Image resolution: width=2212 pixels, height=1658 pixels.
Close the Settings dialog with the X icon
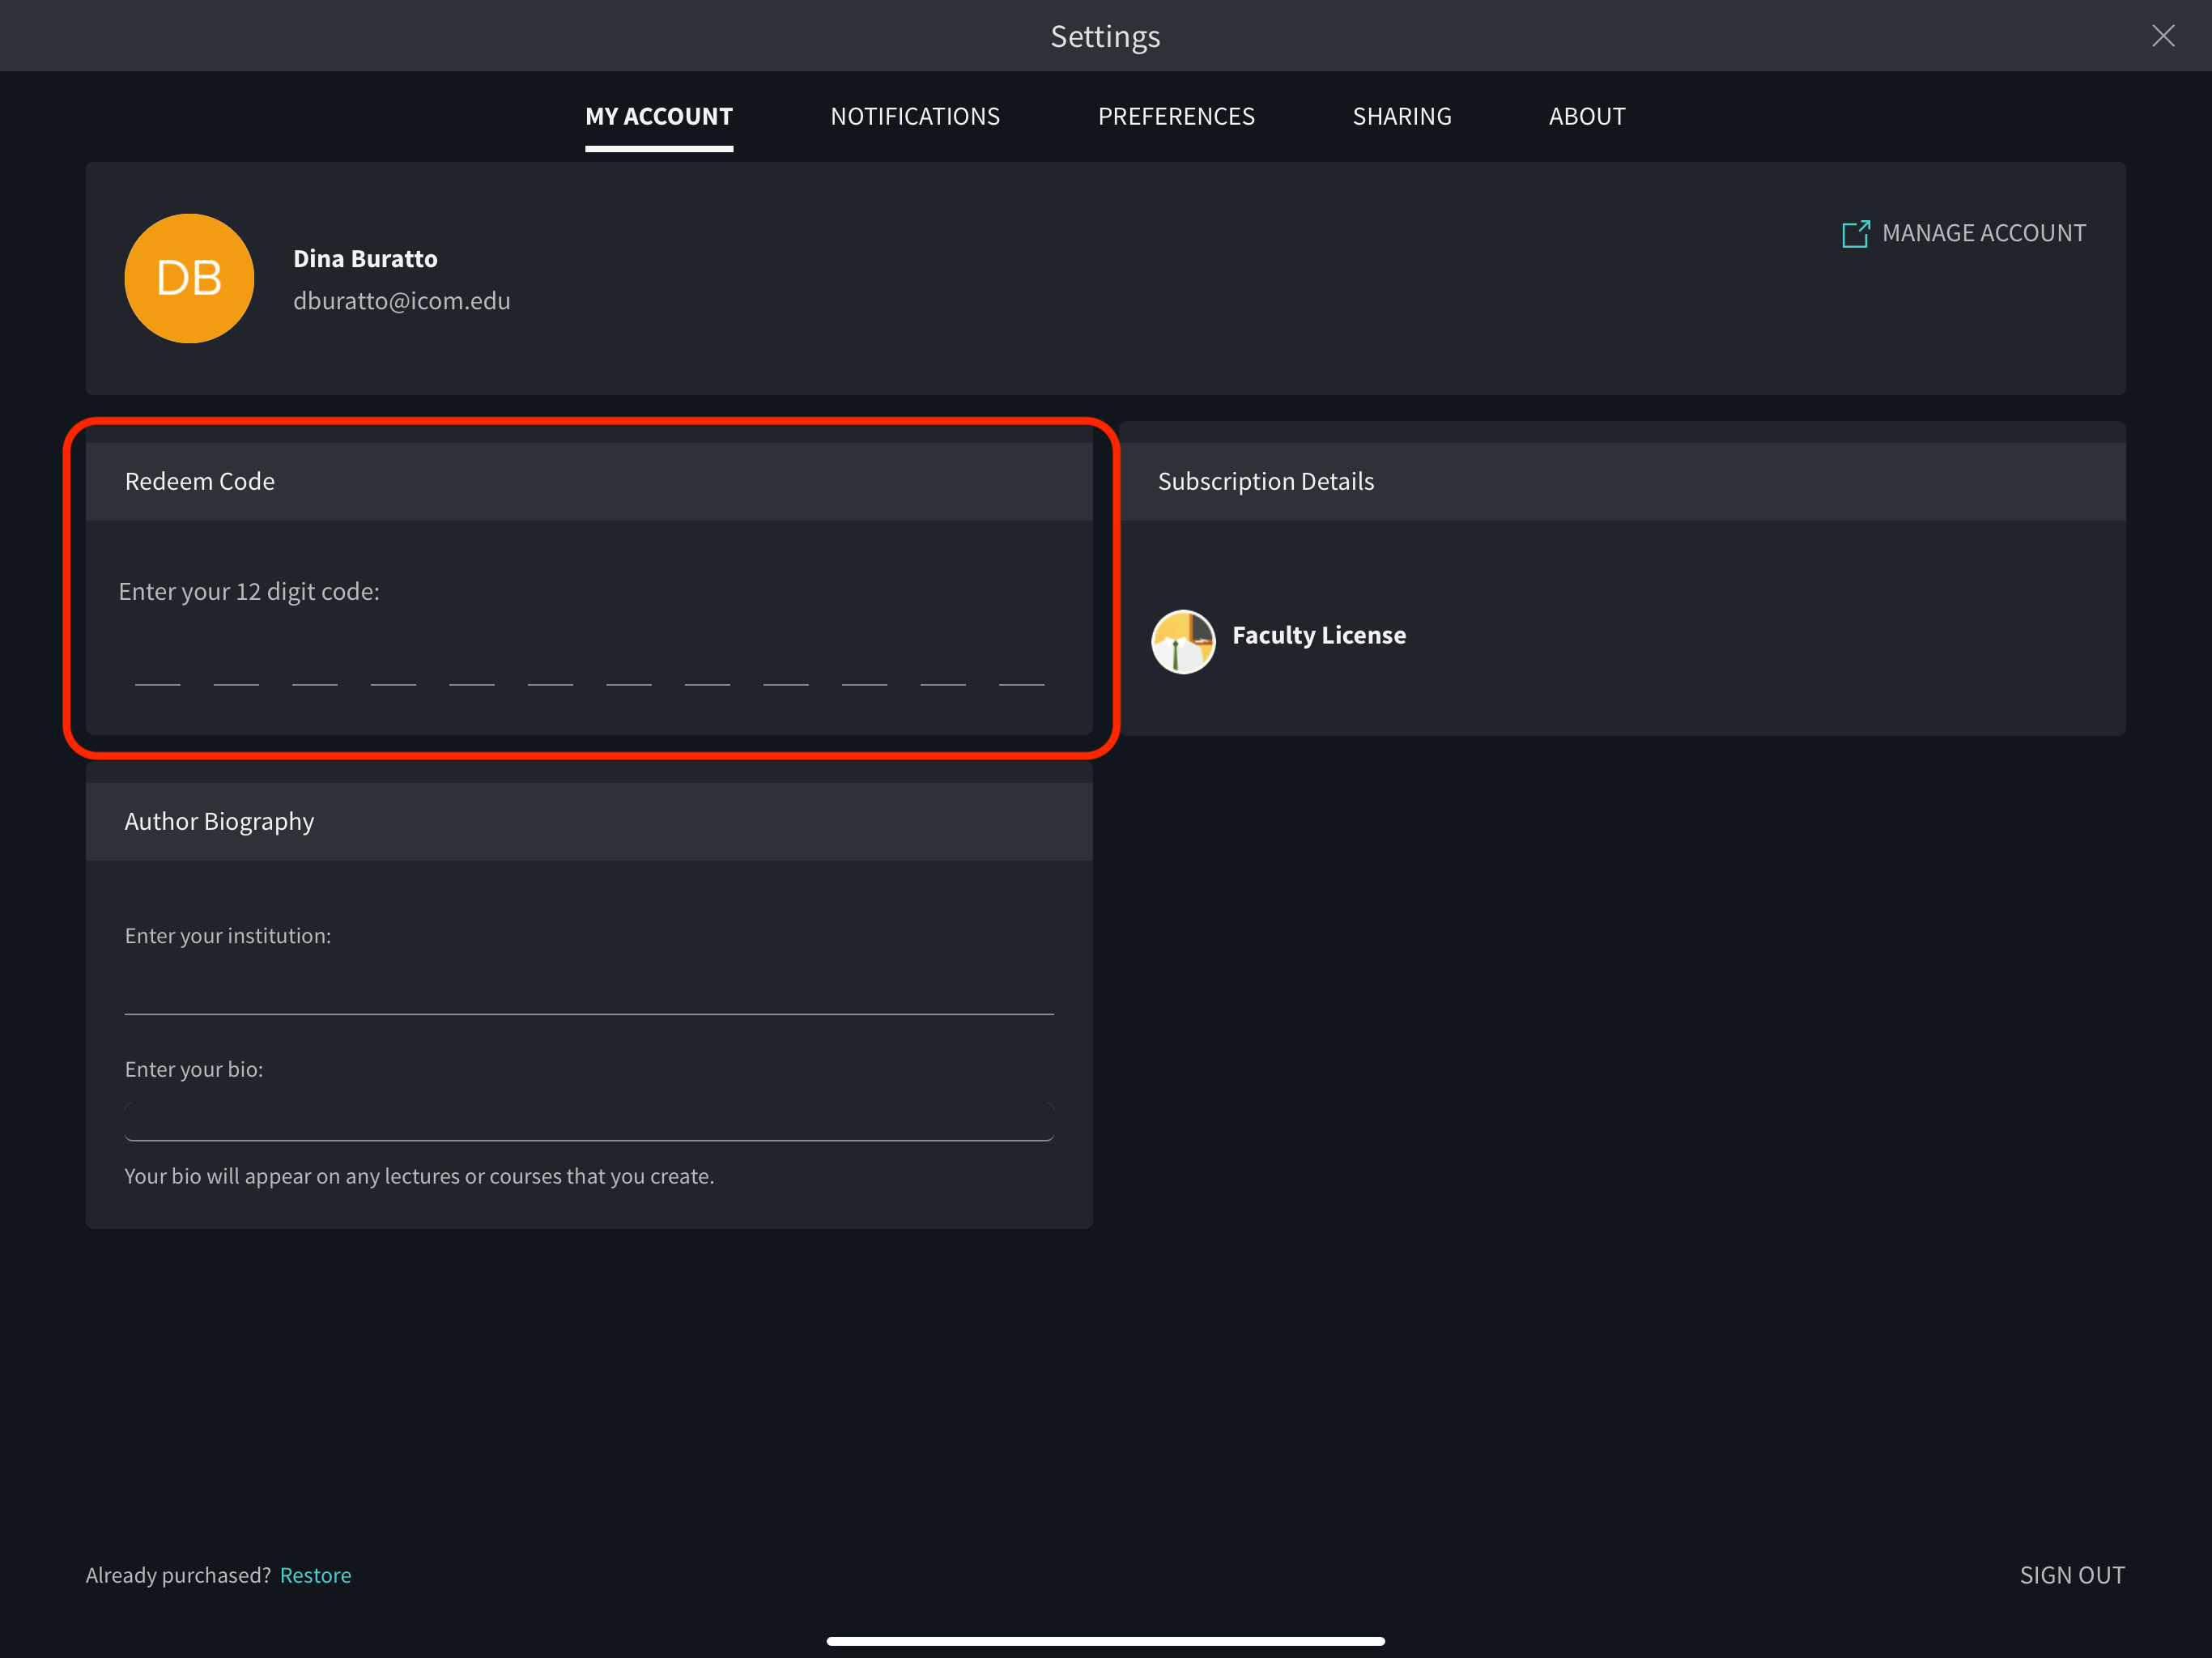[x=2163, y=36]
